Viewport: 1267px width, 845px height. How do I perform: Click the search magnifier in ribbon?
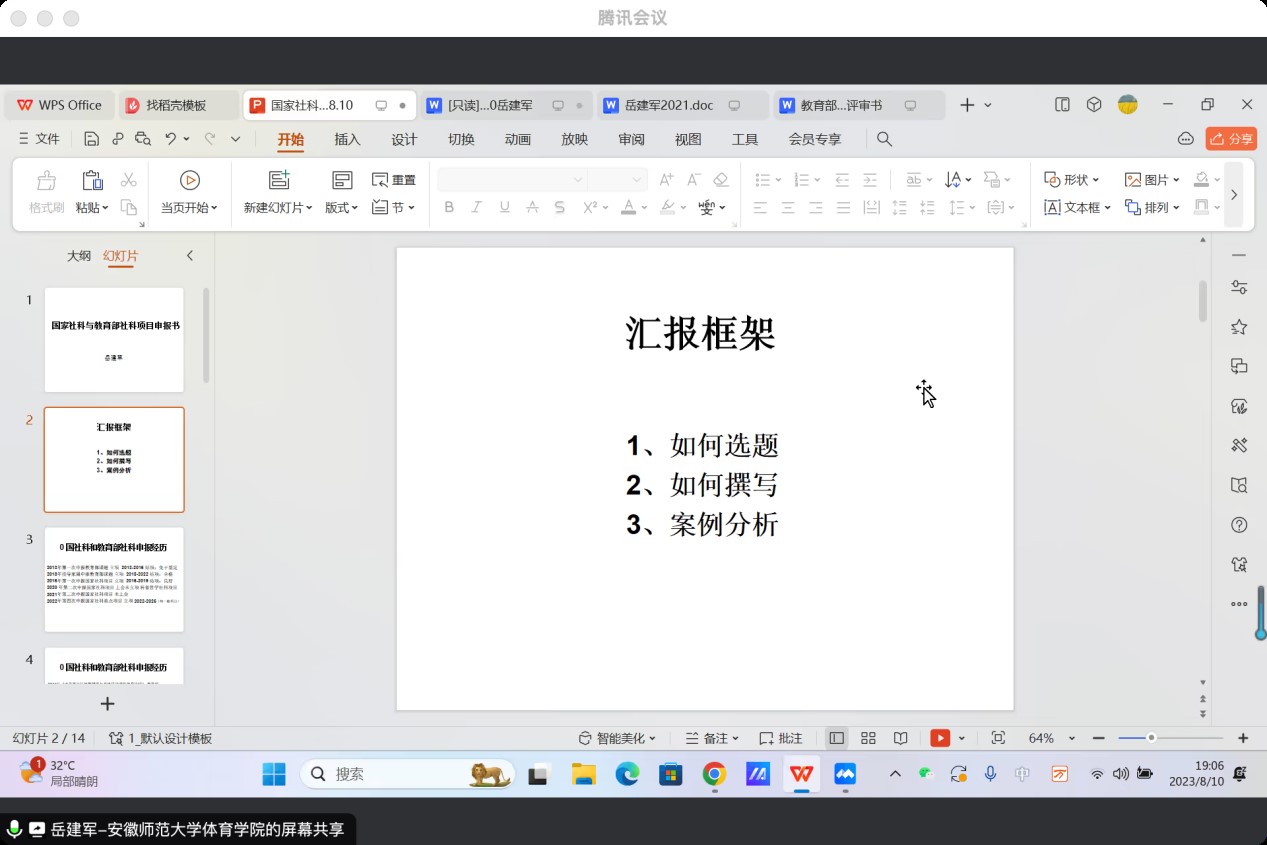[884, 139]
